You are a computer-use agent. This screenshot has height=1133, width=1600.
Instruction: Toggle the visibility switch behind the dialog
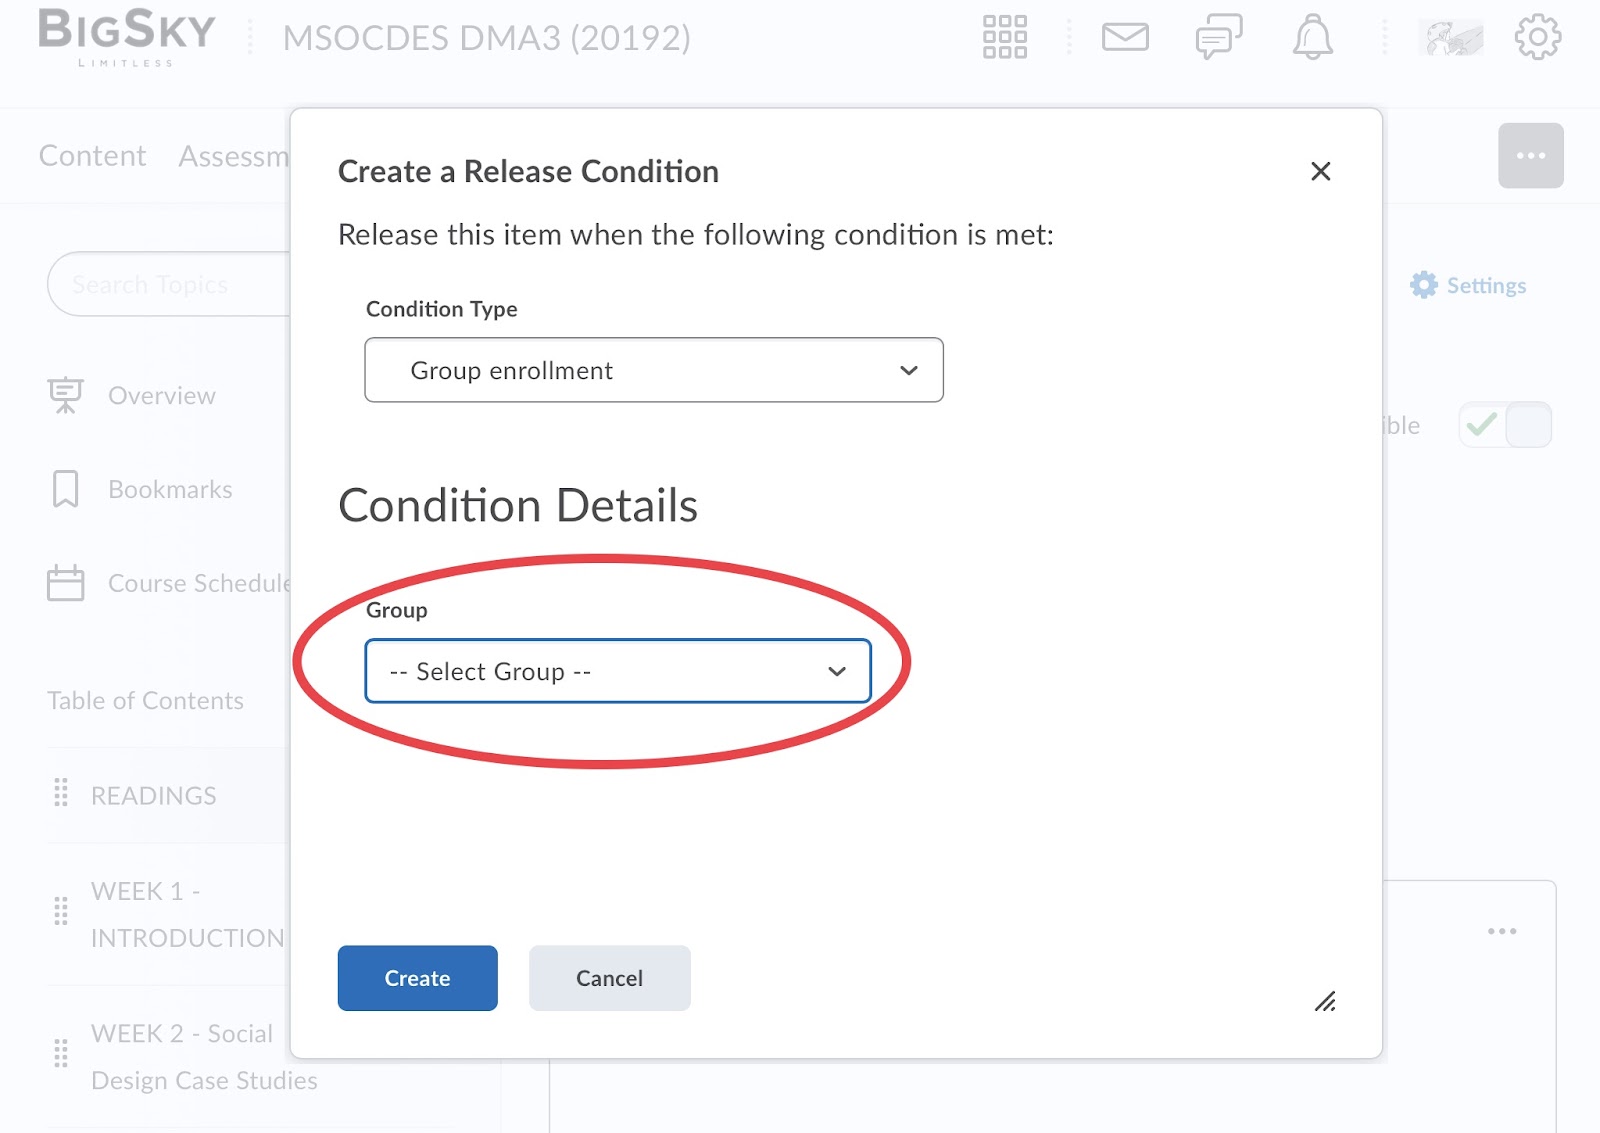click(x=1505, y=425)
